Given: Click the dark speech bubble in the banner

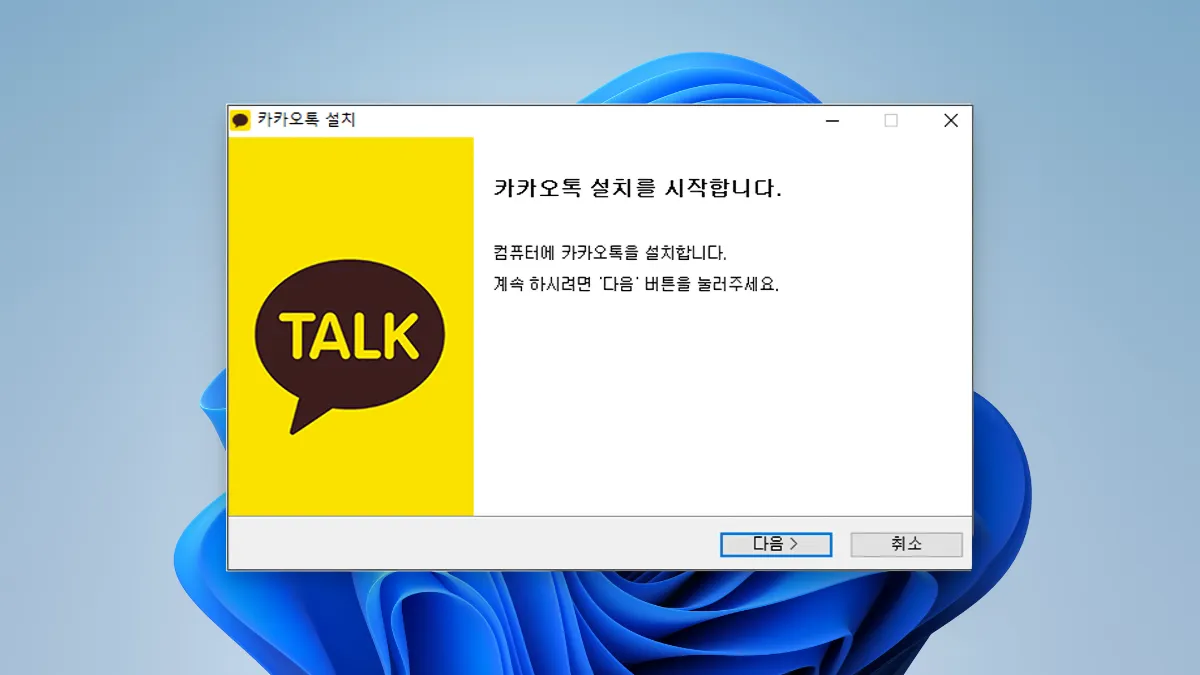Looking at the screenshot, I should [351, 330].
